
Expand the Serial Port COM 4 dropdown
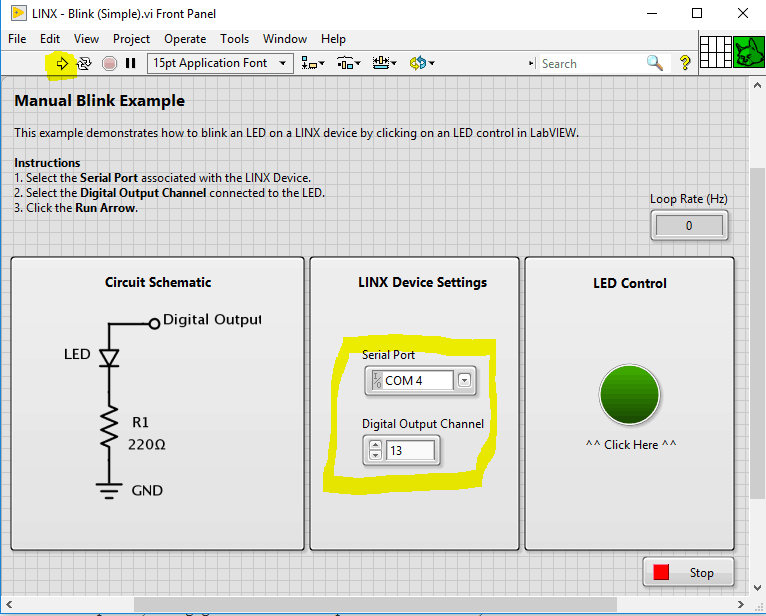(464, 380)
